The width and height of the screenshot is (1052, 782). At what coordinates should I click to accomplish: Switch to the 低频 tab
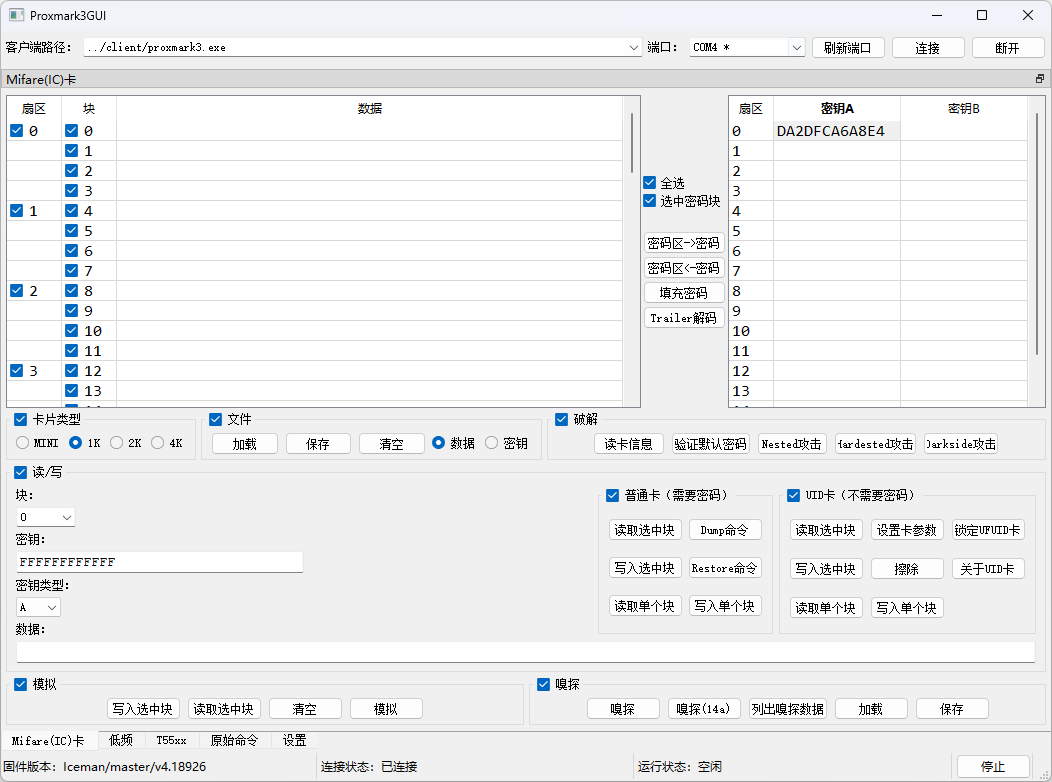pyautogui.click(x=121, y=740)
